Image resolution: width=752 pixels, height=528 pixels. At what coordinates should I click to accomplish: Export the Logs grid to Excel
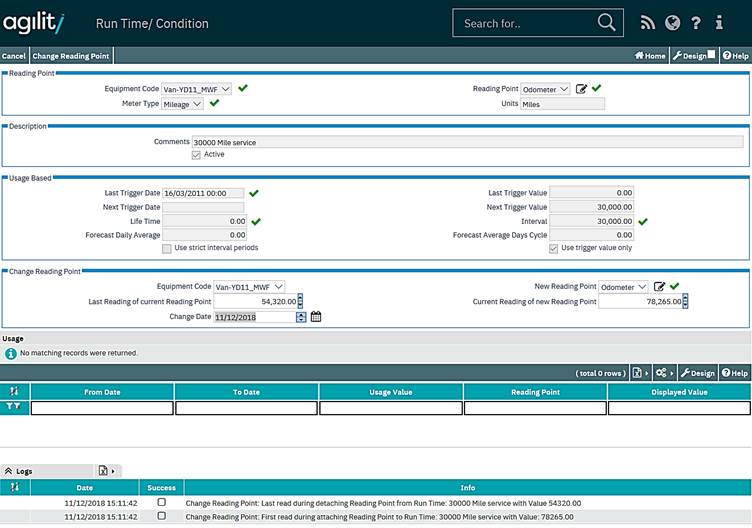[x=102, y=470]
